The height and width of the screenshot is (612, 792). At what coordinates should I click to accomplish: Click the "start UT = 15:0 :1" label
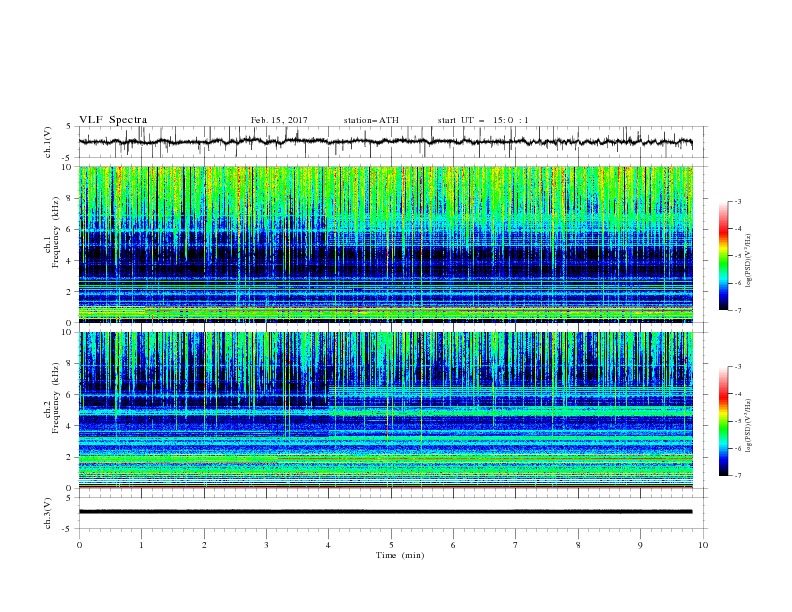coord(483,120)
